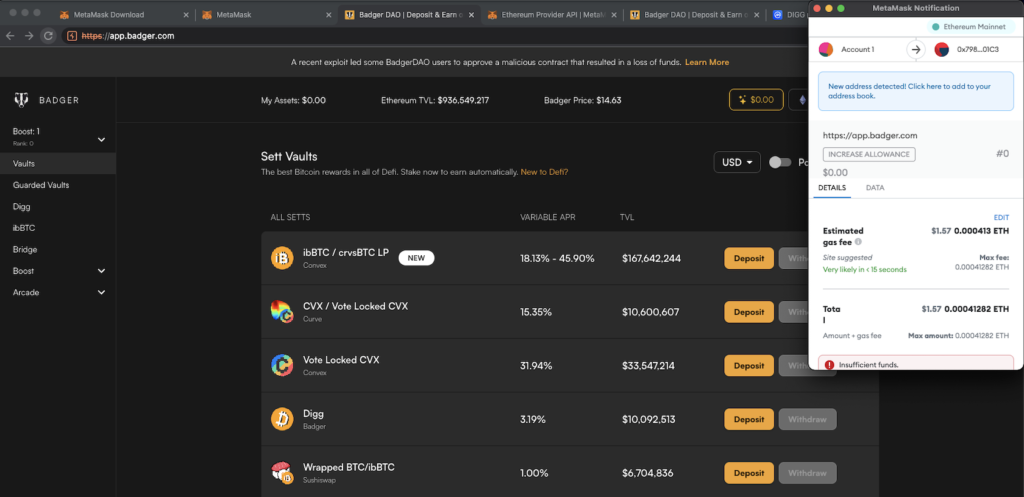1024x497 pixels.
Task: Expand the Boost sidebar menu
Action: click(101, 270)
